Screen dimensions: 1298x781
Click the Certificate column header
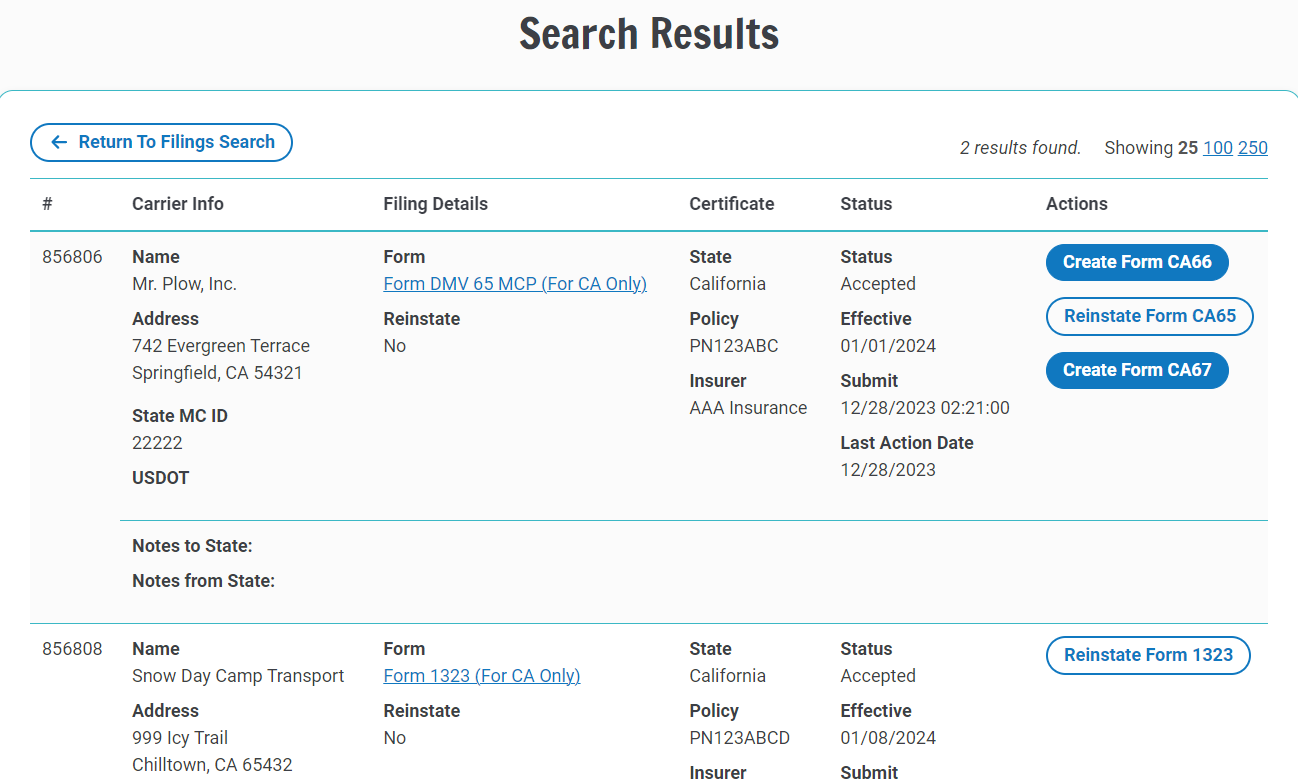[731, 203]
